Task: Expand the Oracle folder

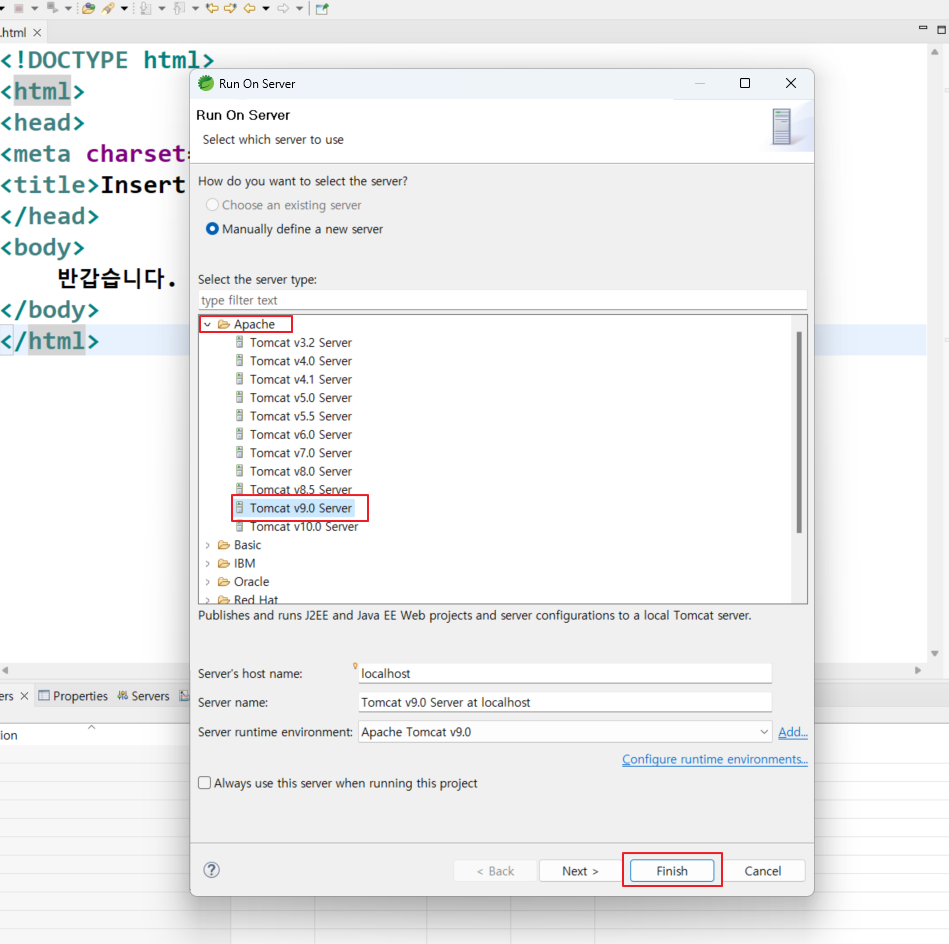Action: tap(208, 582)
